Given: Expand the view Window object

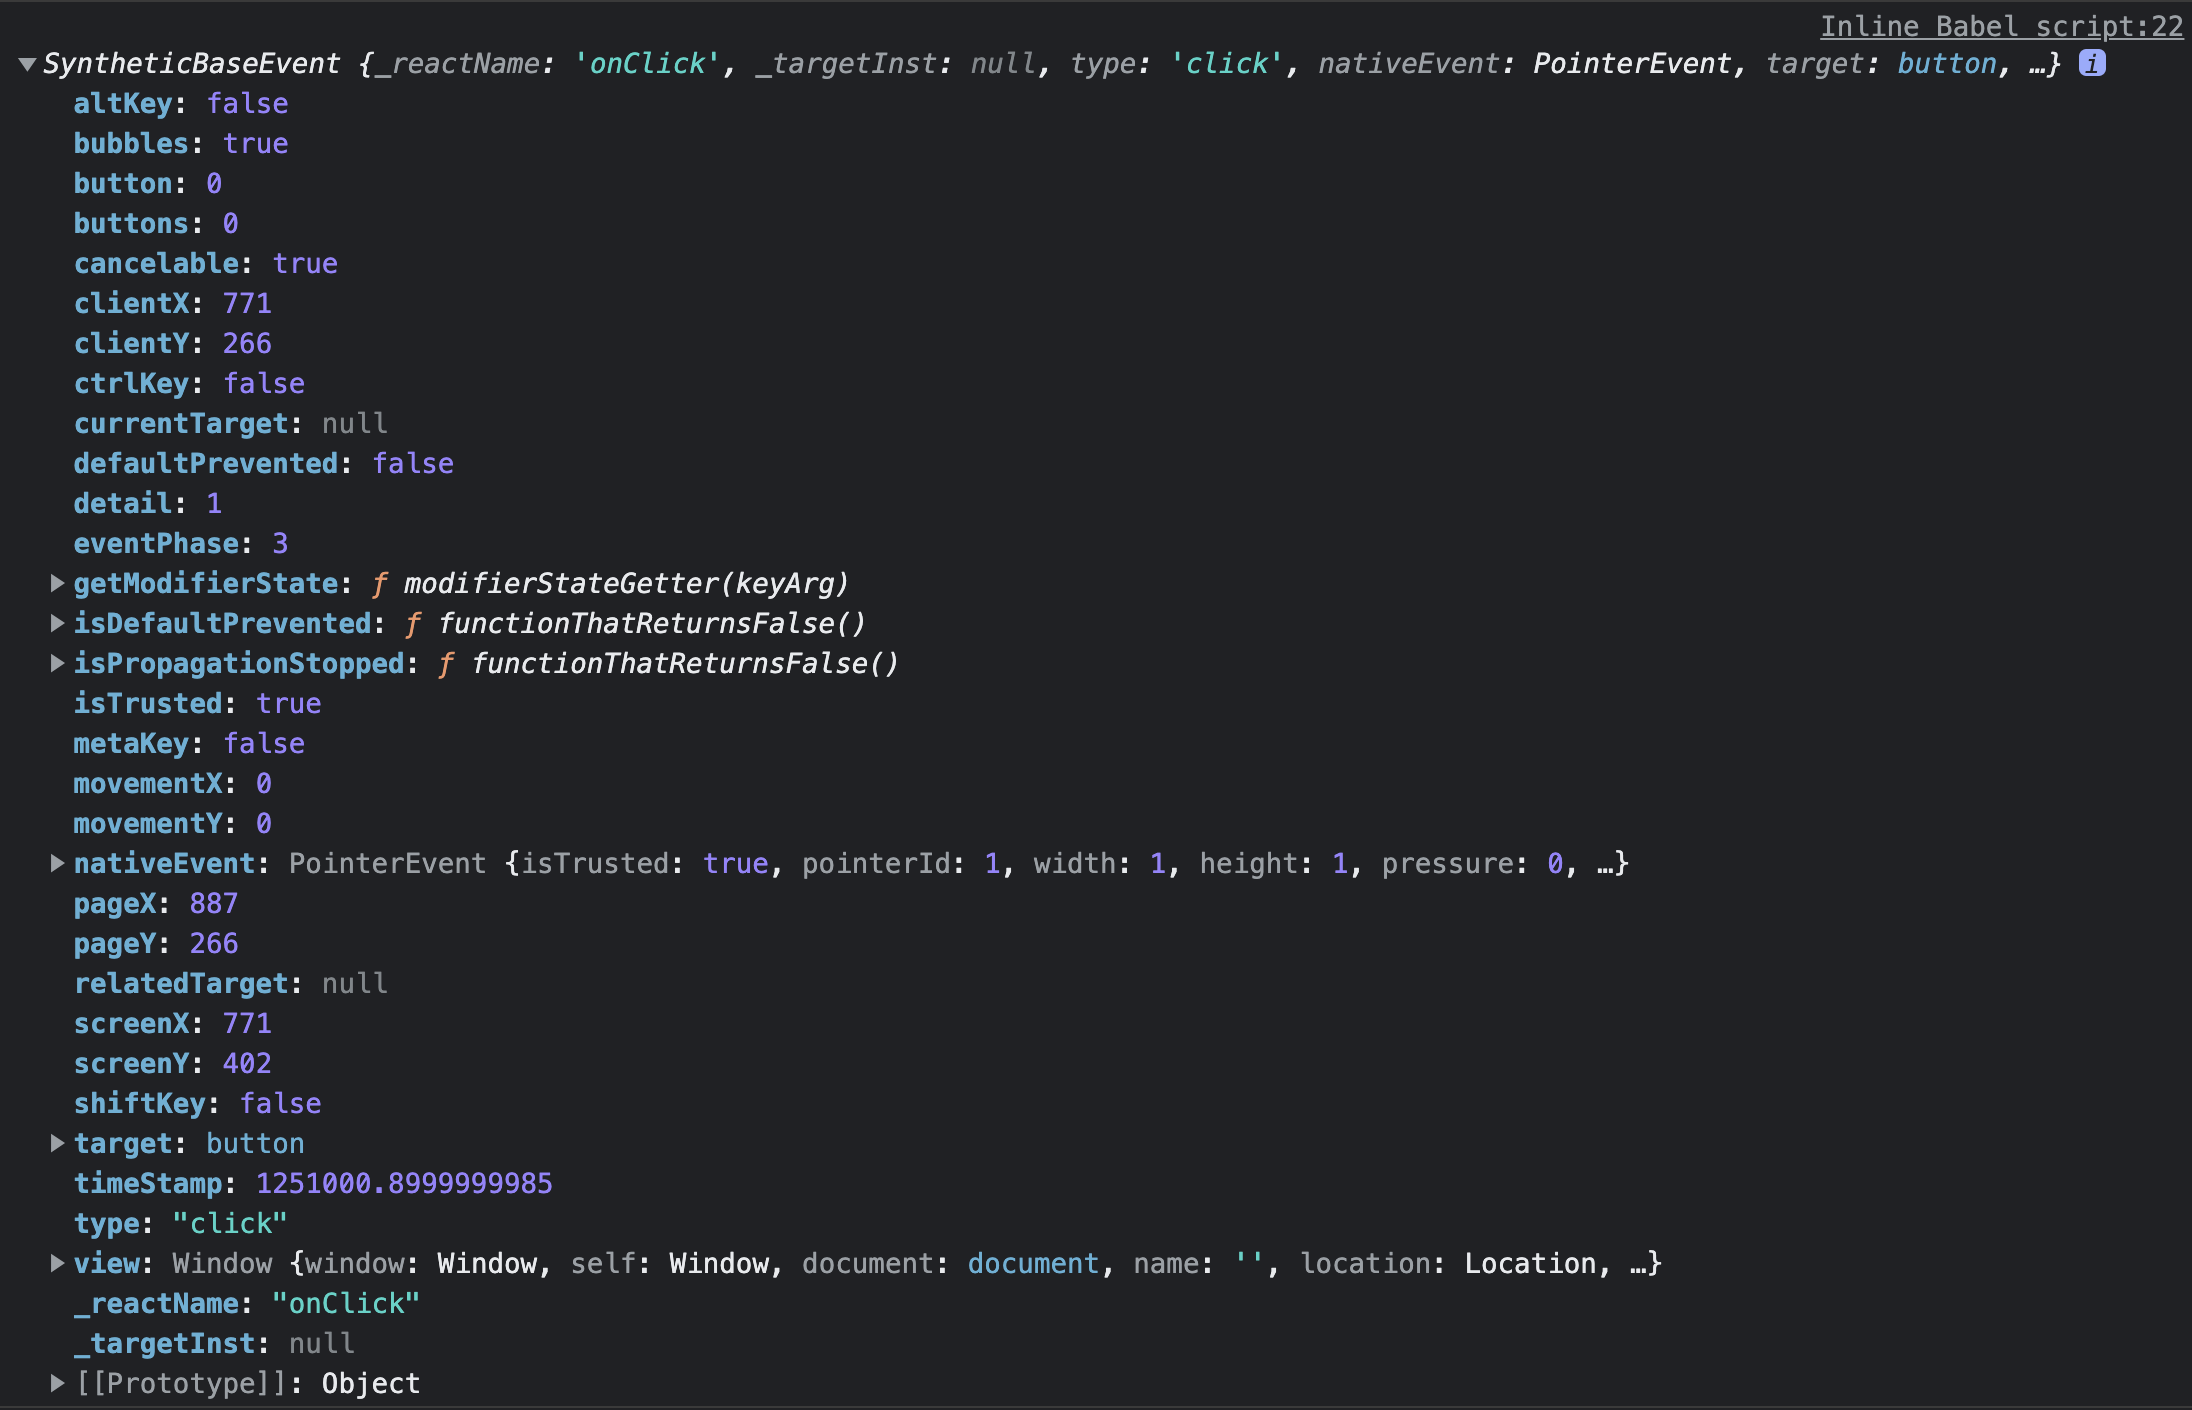Looking at the screenshot, I should [57, 1263].
